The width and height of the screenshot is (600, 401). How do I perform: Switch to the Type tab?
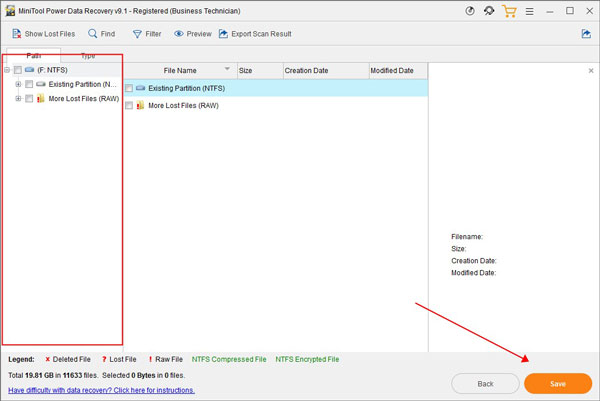[88, 56]
